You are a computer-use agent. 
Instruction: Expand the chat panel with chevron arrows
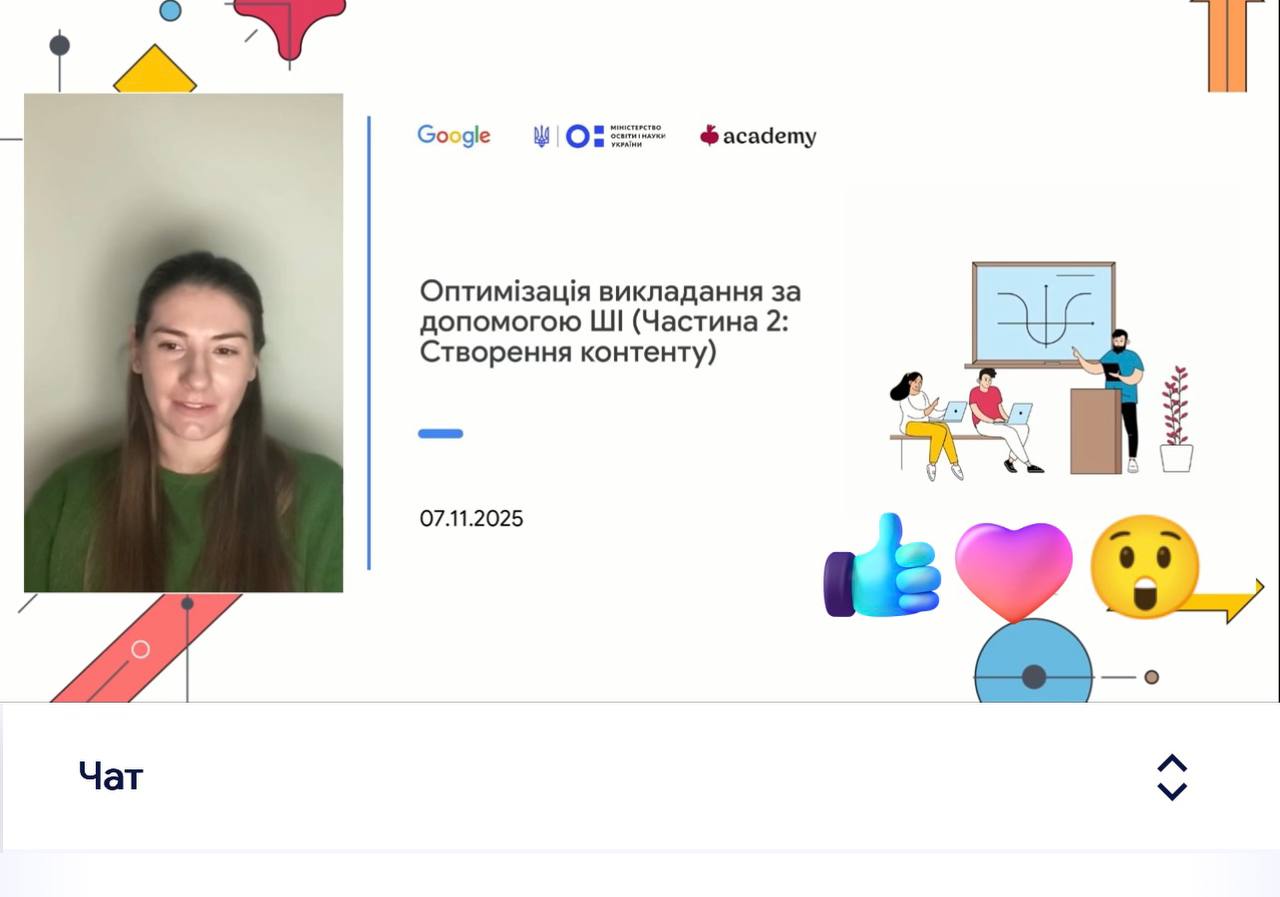(x=1171, y=777)
